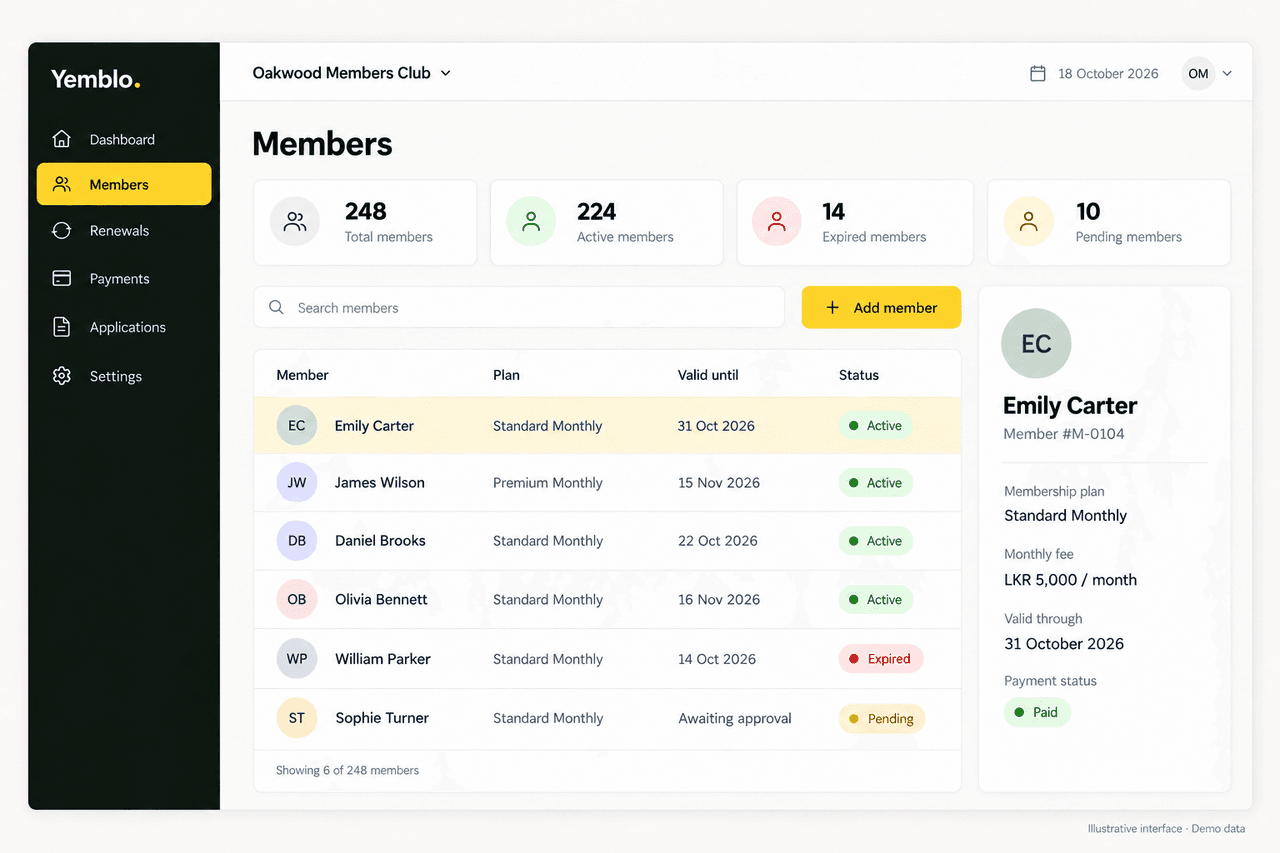
Task: Click the large EC avatar in details panel
Action: tap(1036, 344)
